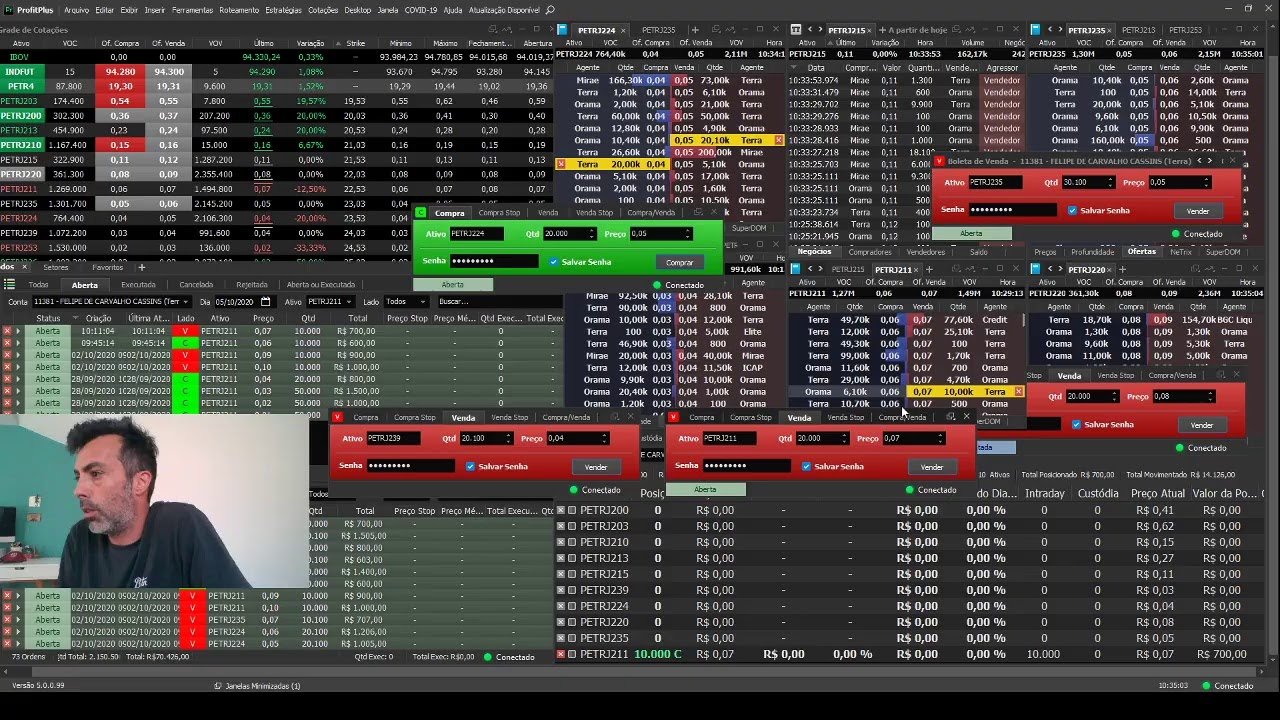Click Aberta status under Boleta de Venda

[x=971, y=233]
